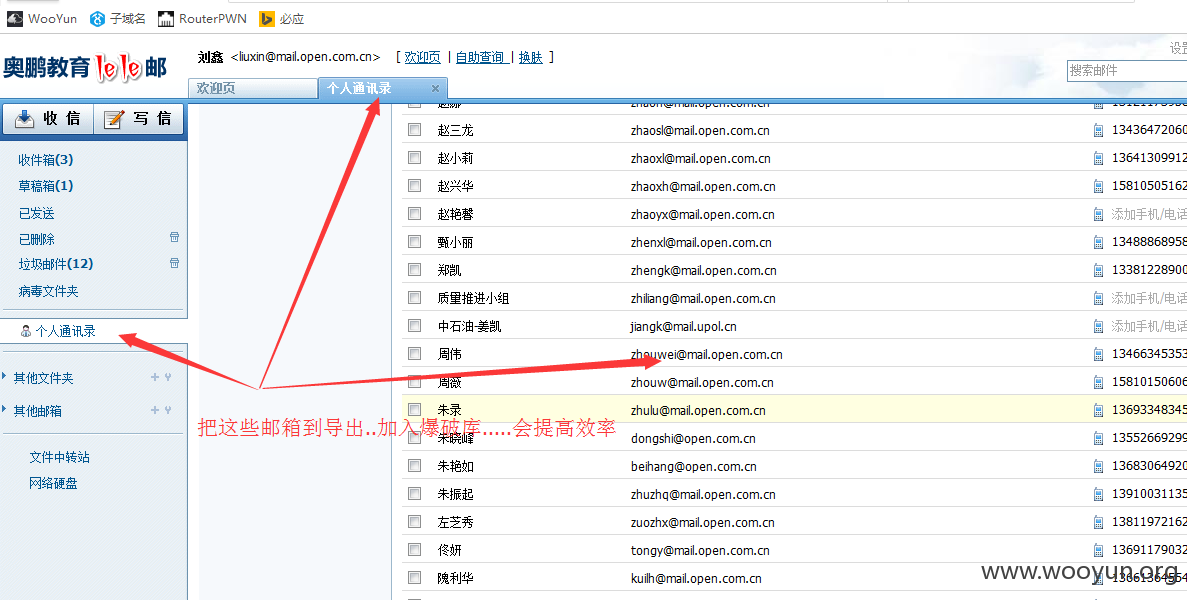Click the 欢迎页 header link
Viewport: 1187px width, 600px height.
pyautogui.click(x=422, y=57)
